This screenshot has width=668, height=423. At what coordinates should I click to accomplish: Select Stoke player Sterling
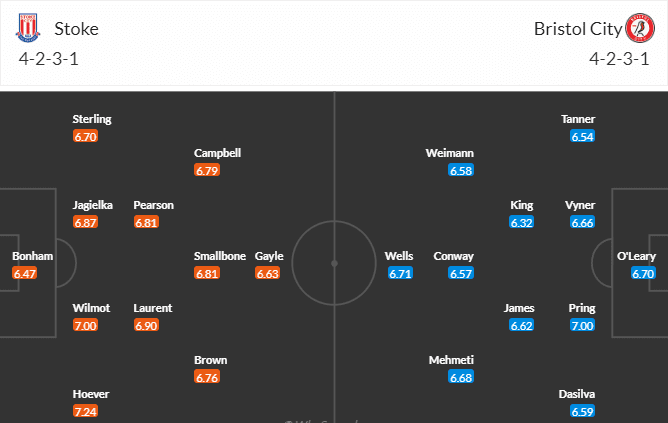pos(92,119)
